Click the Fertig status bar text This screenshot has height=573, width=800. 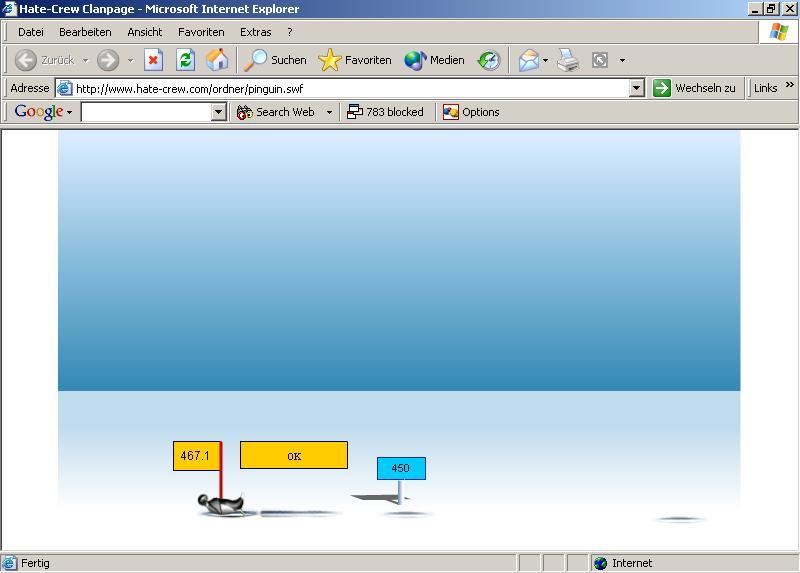35,563
